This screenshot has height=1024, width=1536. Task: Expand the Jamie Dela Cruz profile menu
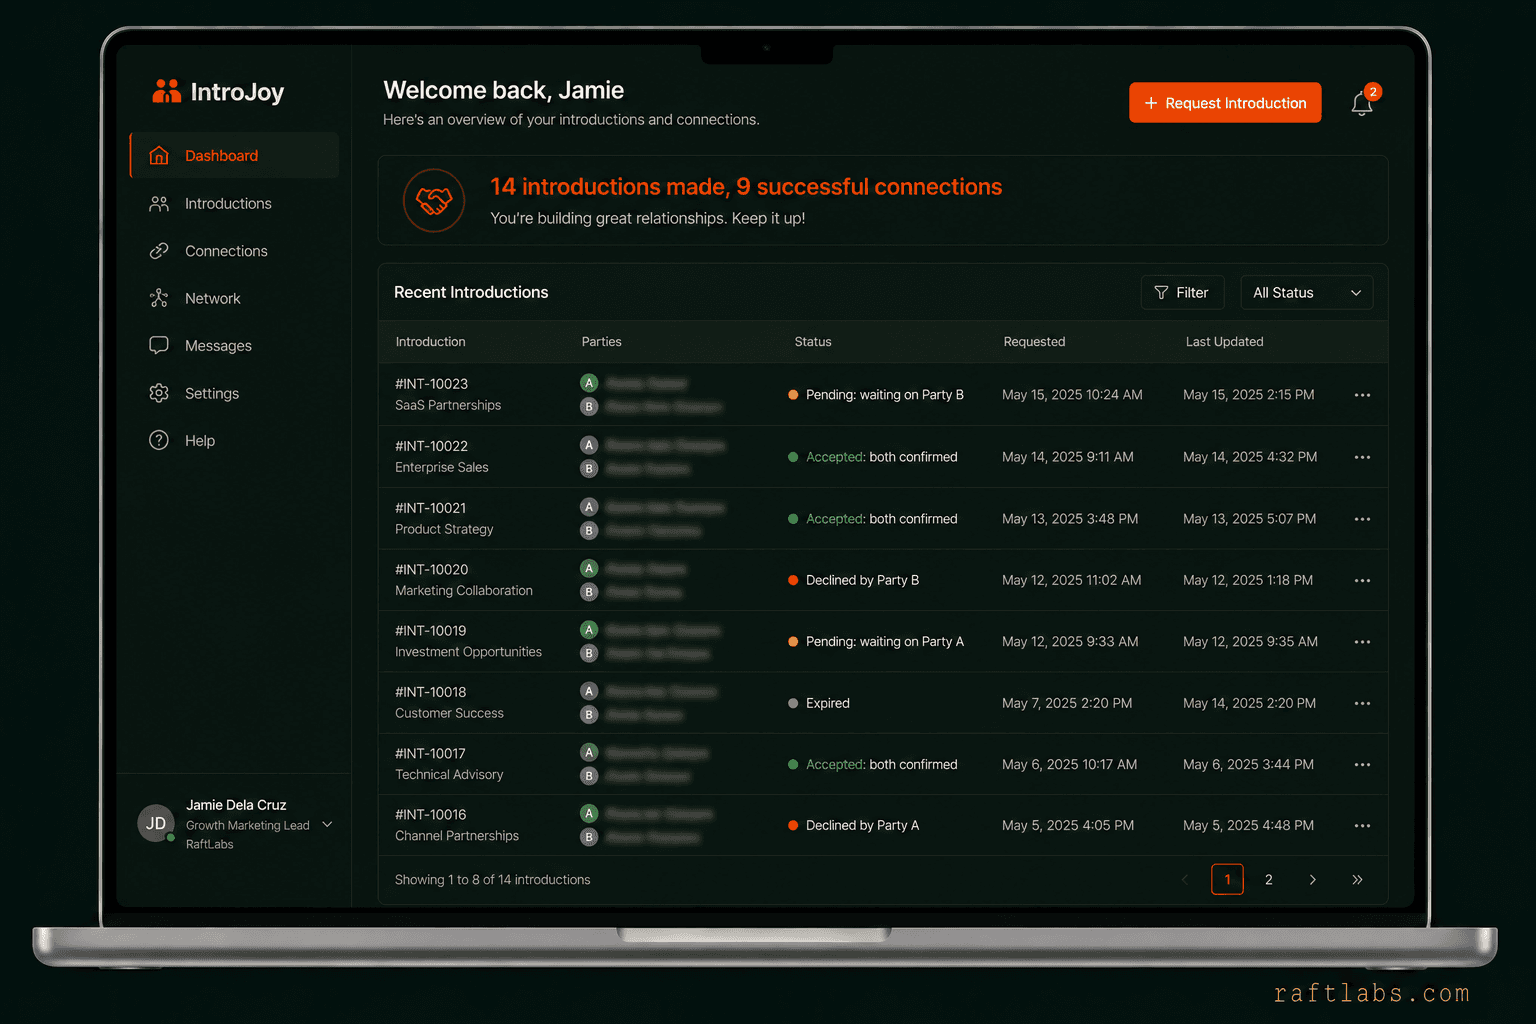(x=327, y=824)
